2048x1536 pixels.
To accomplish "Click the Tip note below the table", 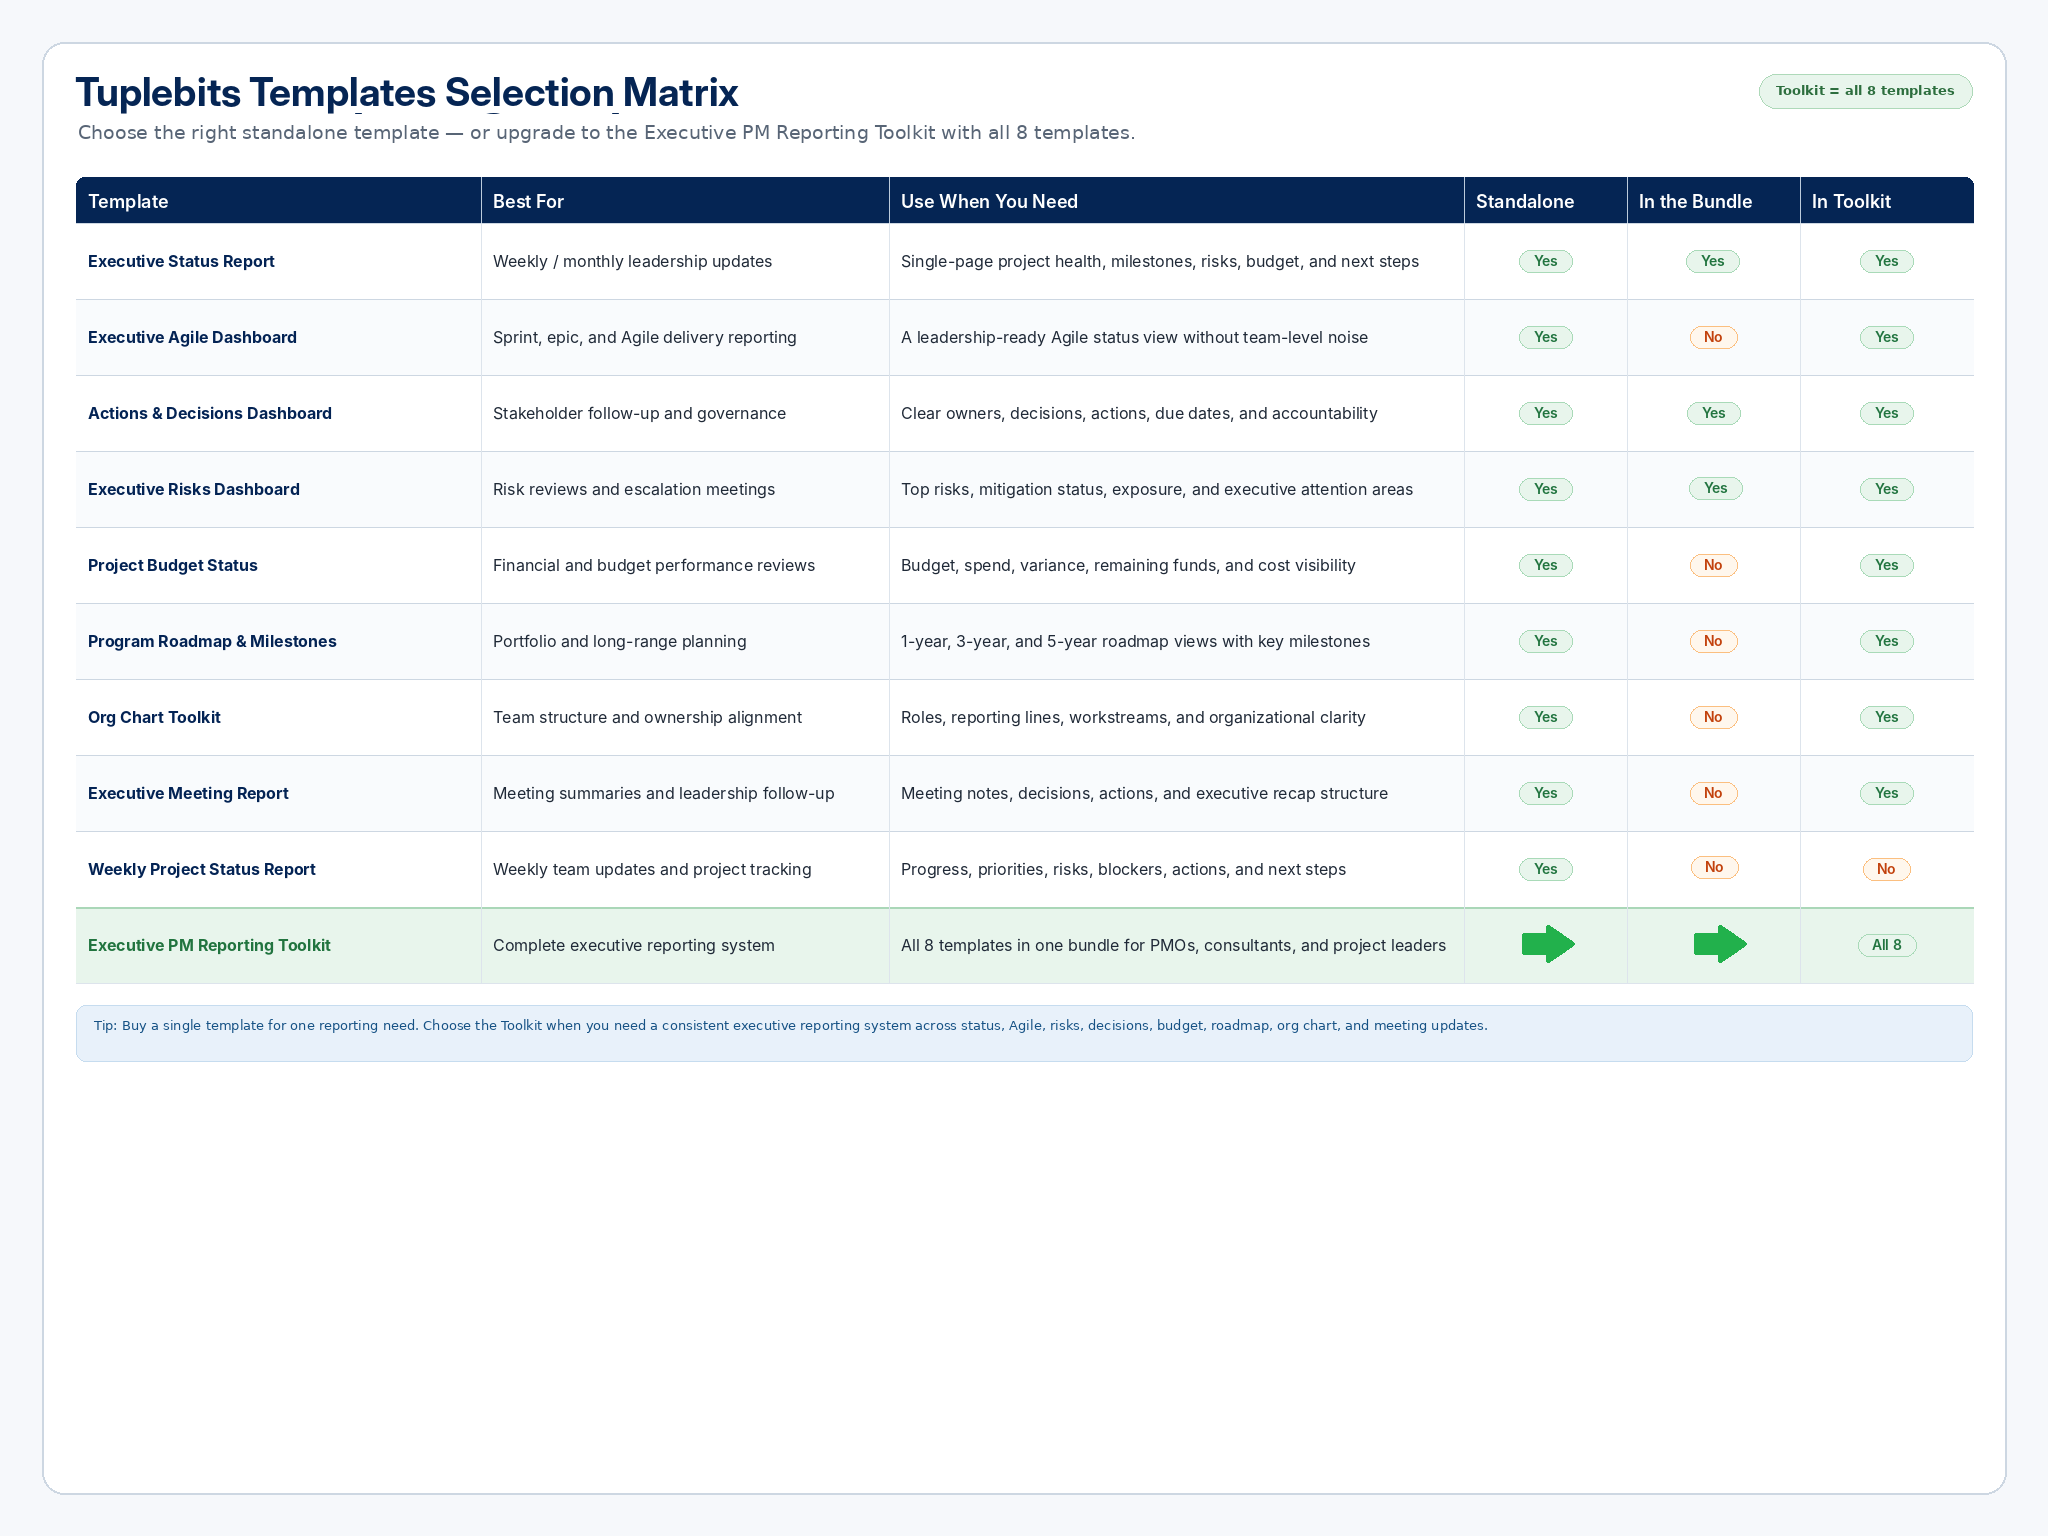I will (x=1024, y=1033).
